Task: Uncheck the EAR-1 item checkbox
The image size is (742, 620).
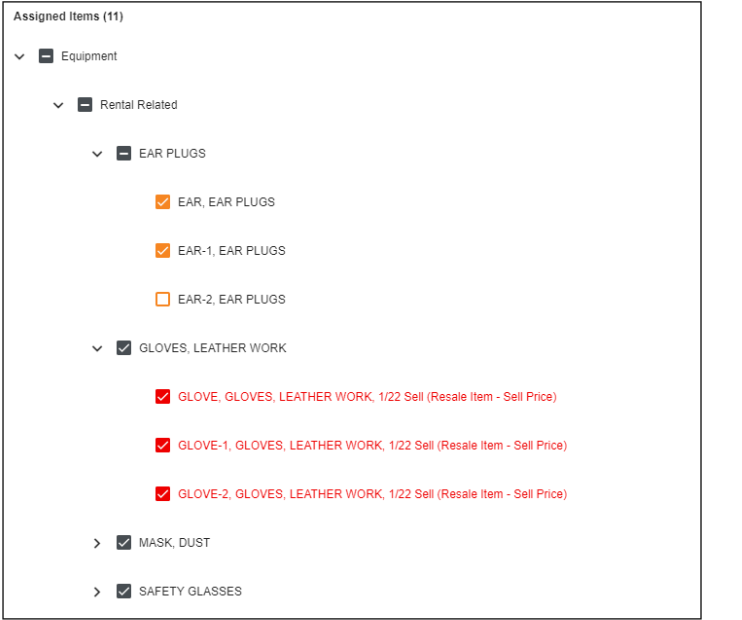Action: [x=163, y=251]
